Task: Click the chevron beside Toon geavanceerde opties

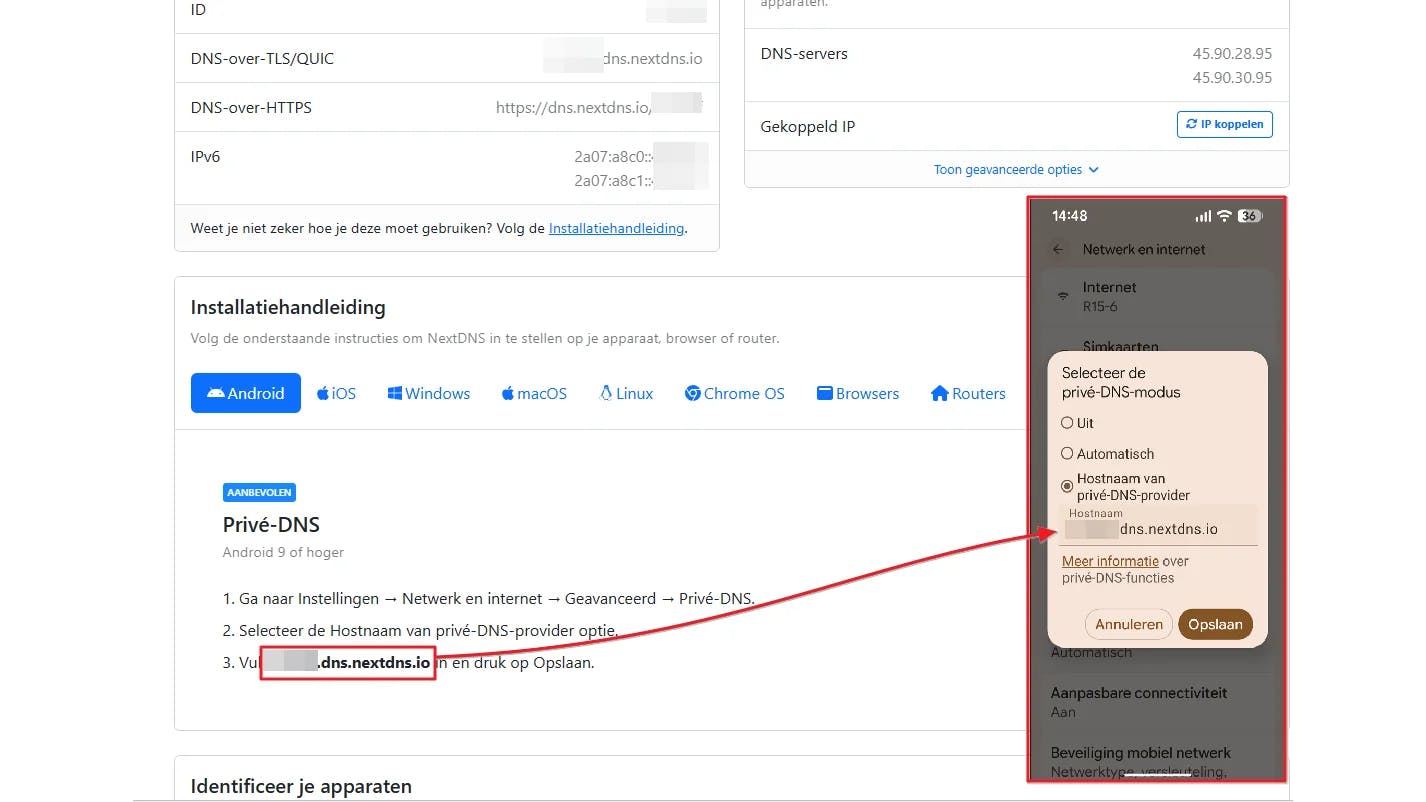Action: (1093, 170)
